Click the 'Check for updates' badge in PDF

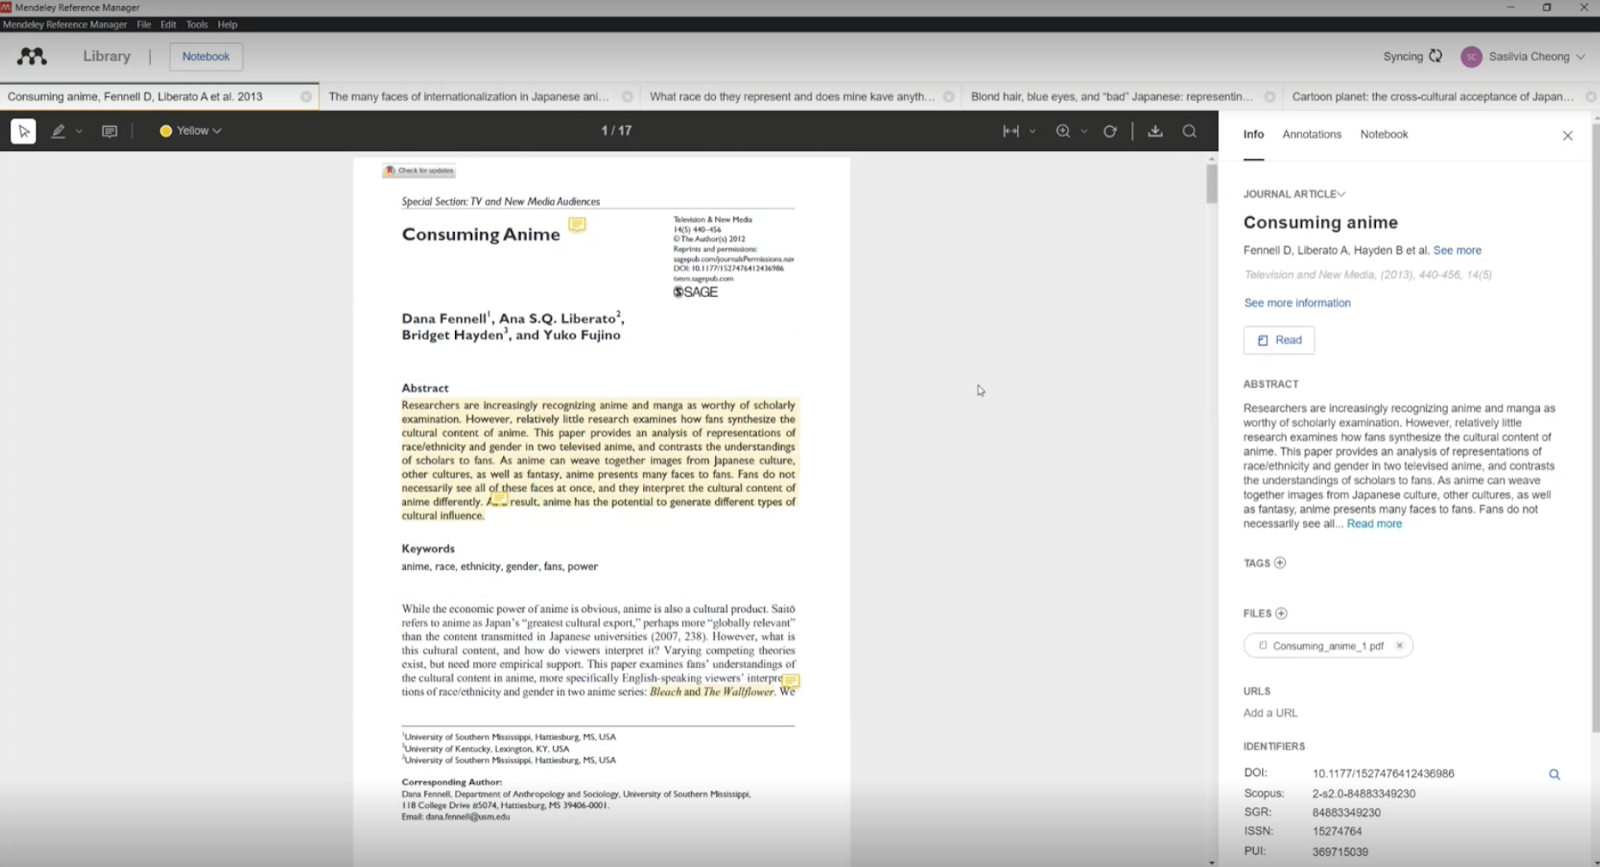pyautogui.click(x=419, y=171)
